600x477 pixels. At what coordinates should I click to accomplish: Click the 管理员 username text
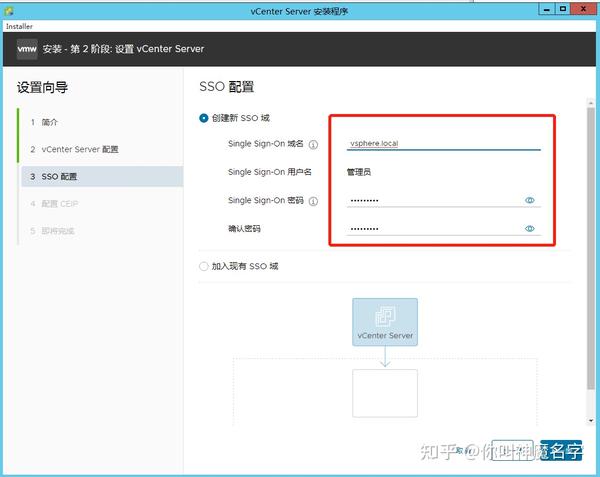point(359,172)
